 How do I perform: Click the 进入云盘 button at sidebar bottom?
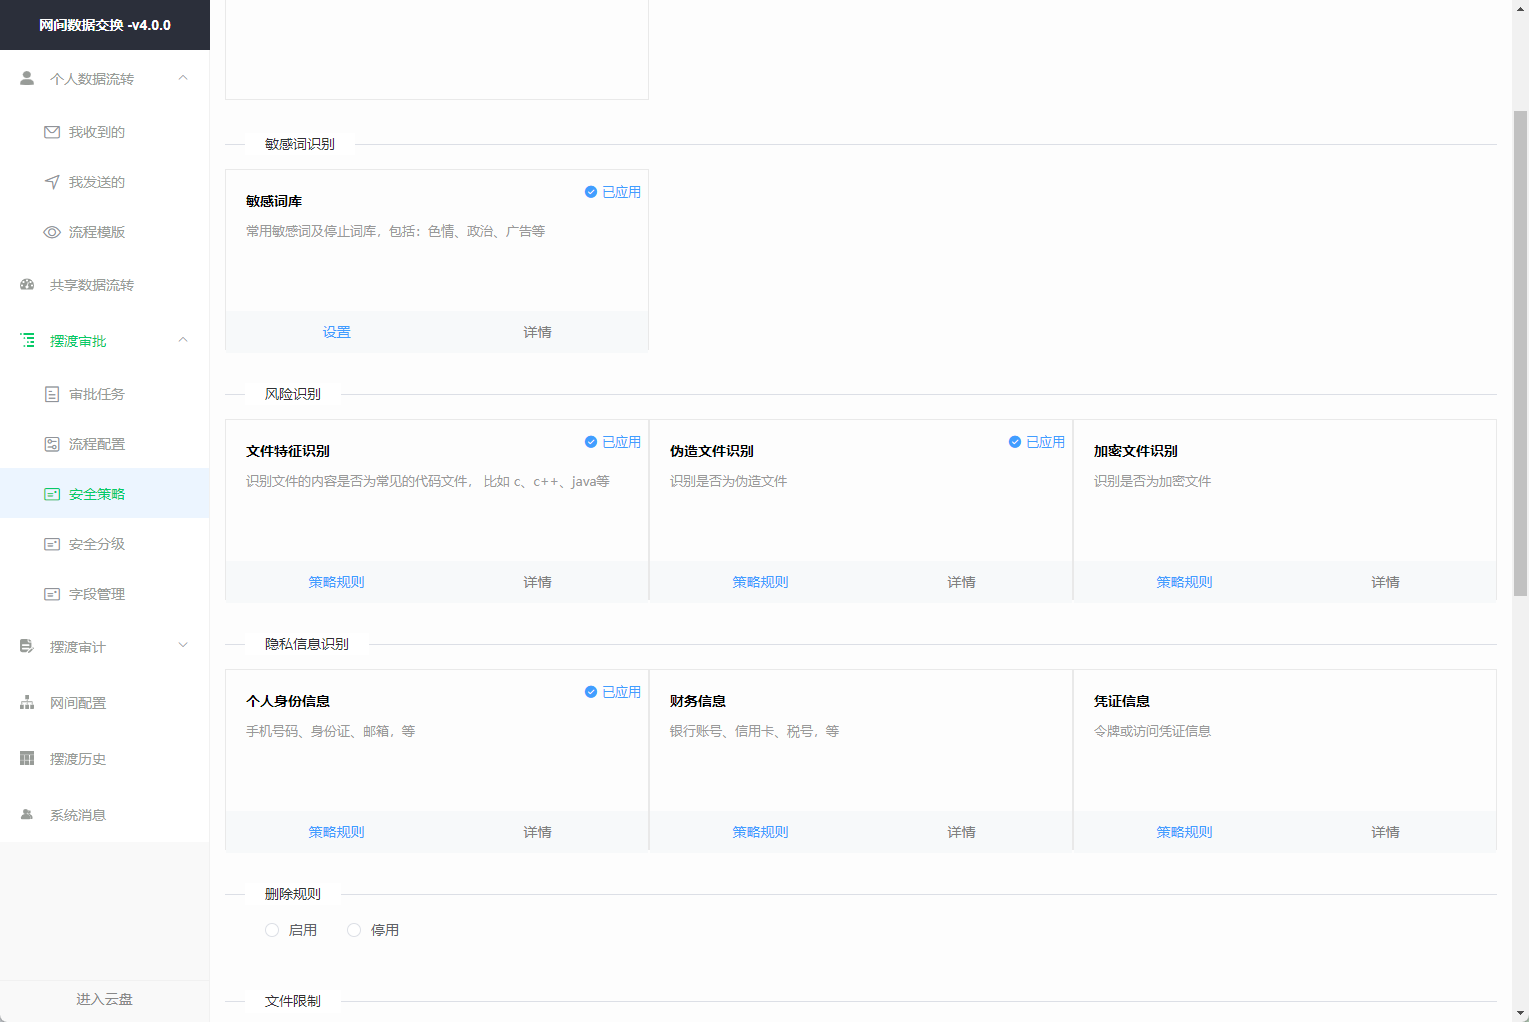[x=104, y=999]
